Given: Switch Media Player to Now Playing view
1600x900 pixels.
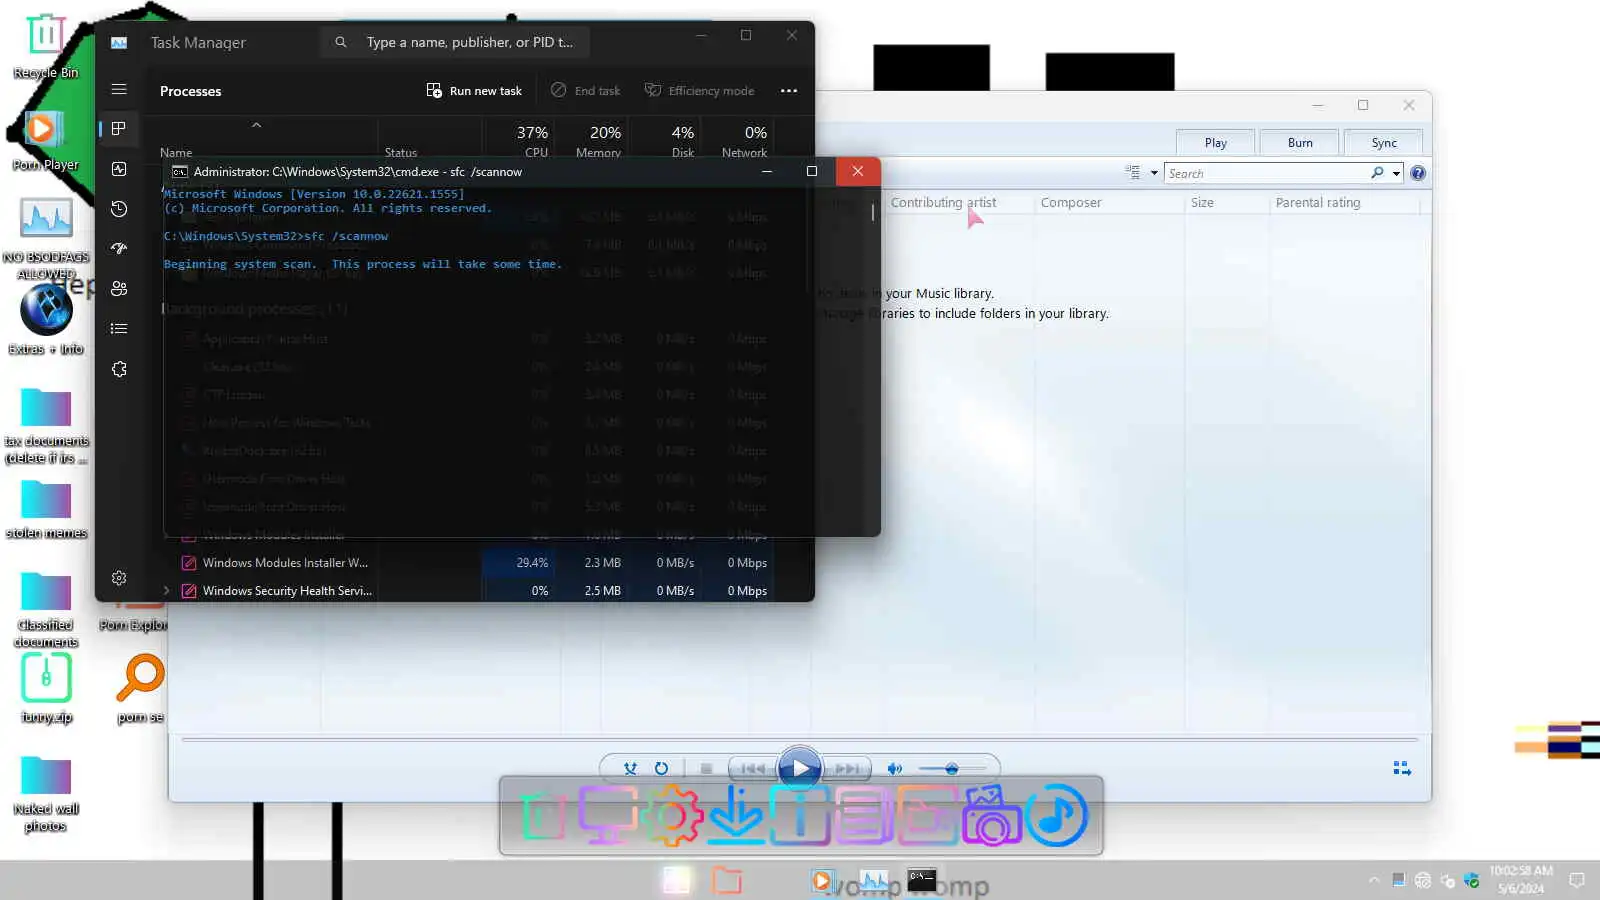Looking at the screenshot, I should (x=1402, y=768).
